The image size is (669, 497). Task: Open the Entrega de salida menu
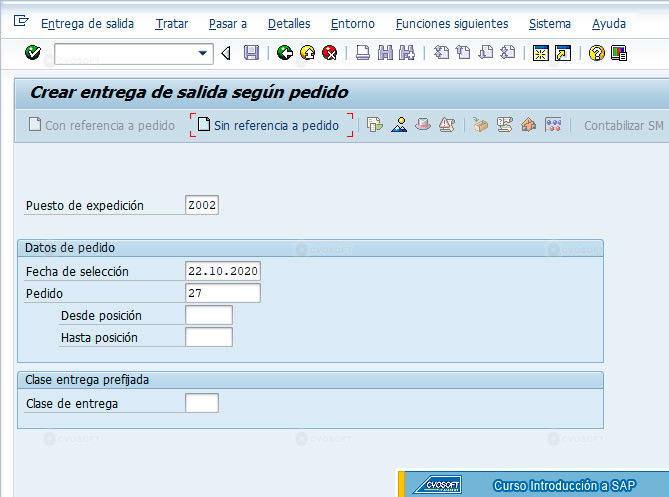(x=87, y=23)
